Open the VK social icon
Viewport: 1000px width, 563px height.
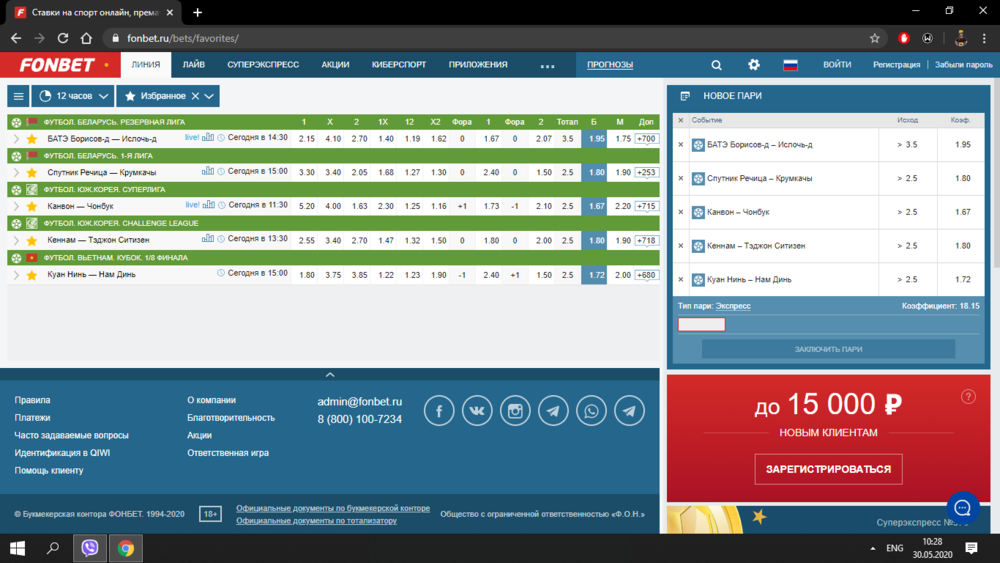pos(477,411)
